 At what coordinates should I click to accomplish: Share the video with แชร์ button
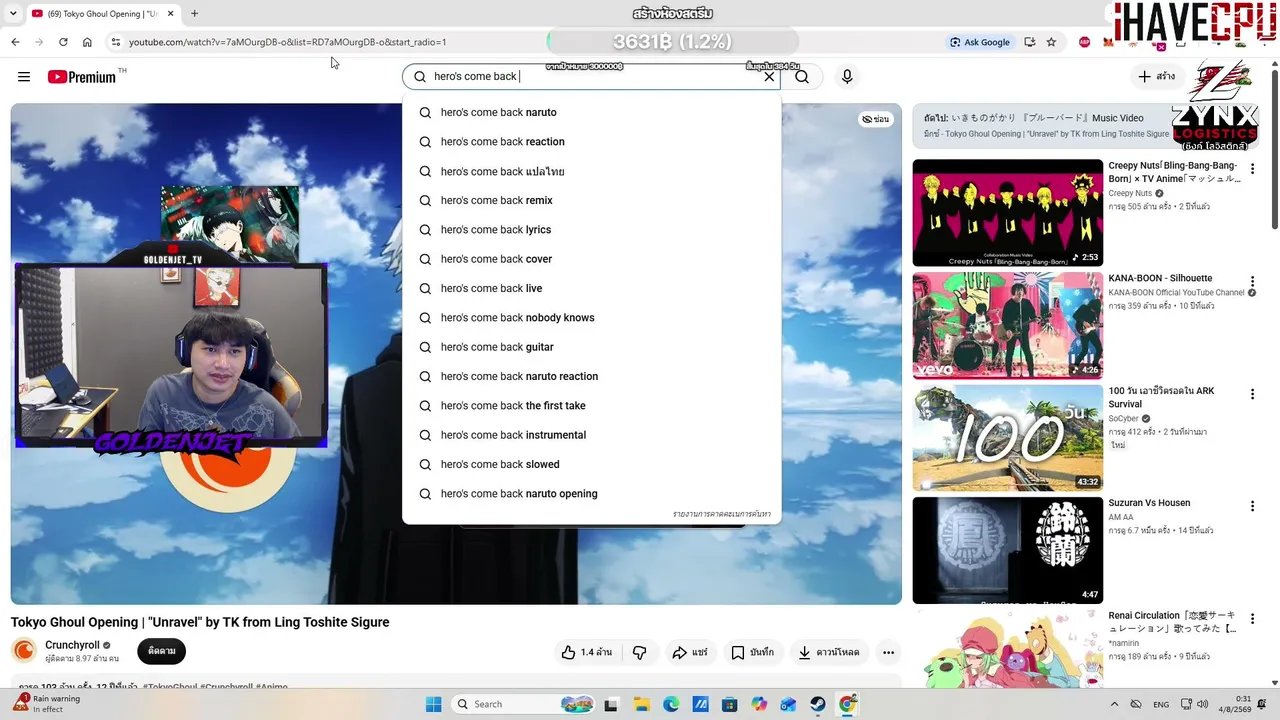pos(690,652)
